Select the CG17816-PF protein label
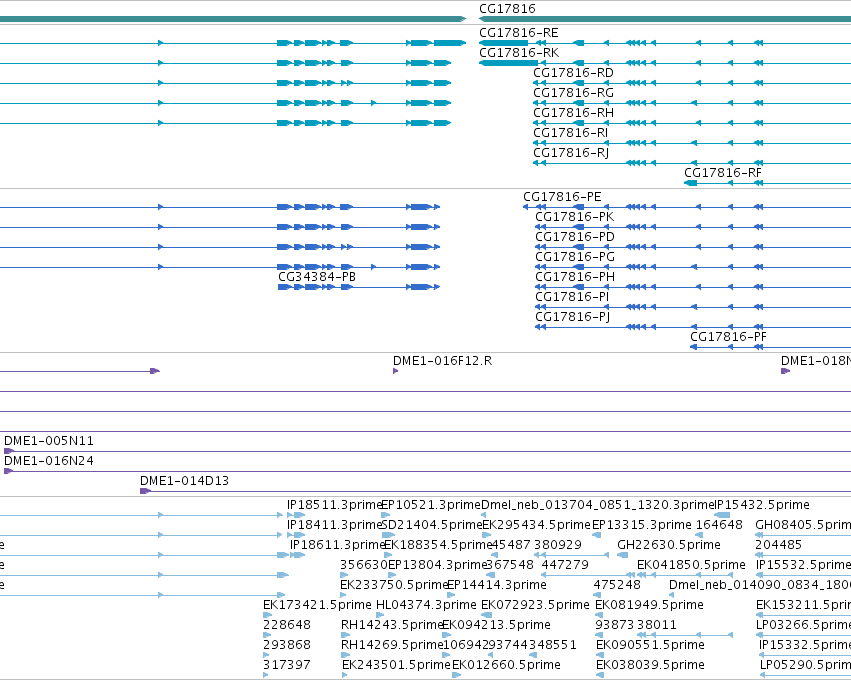The image size is (851, 680). tap(728, 336)
